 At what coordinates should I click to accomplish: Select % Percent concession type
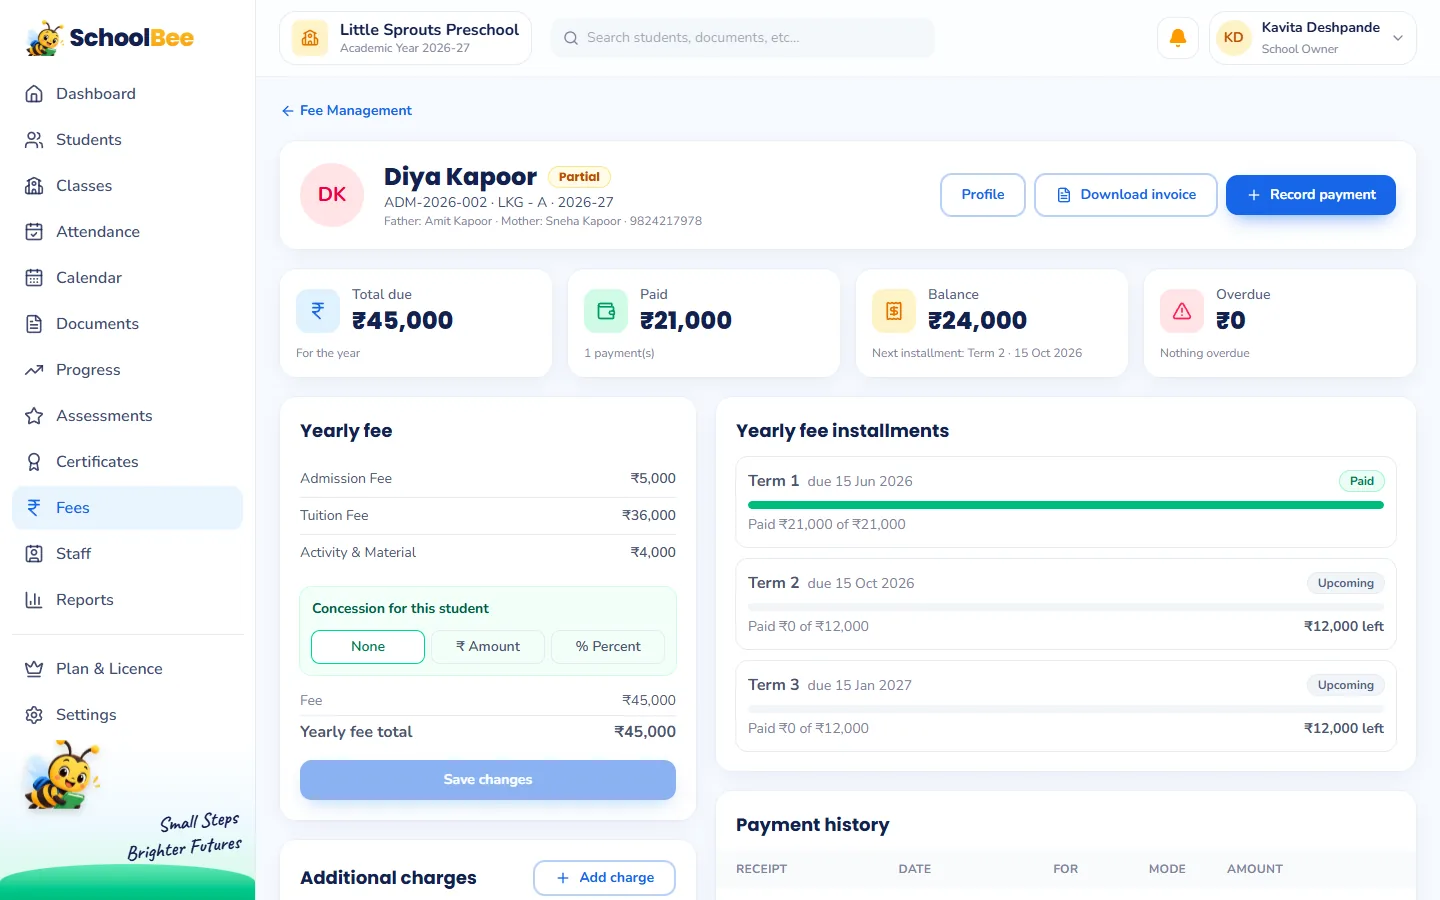(x=608, y=647)
